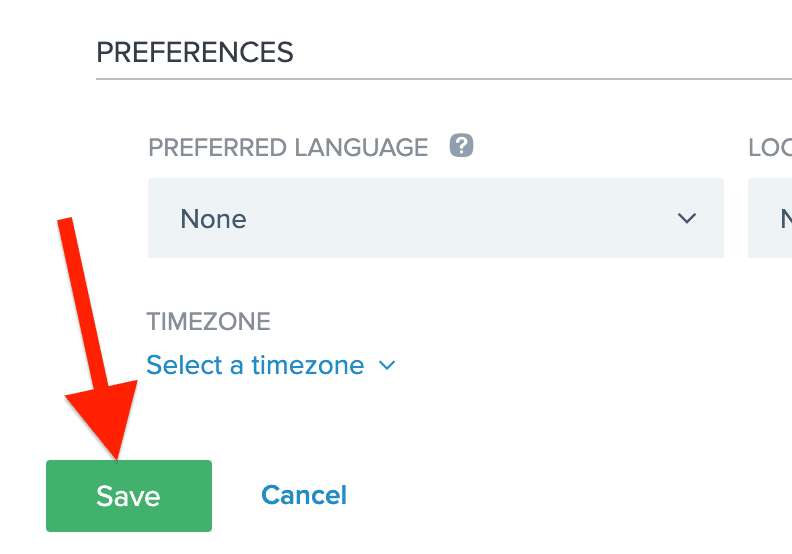Open the partially visible Locale dropdown
792x554 pixels.
770,218
